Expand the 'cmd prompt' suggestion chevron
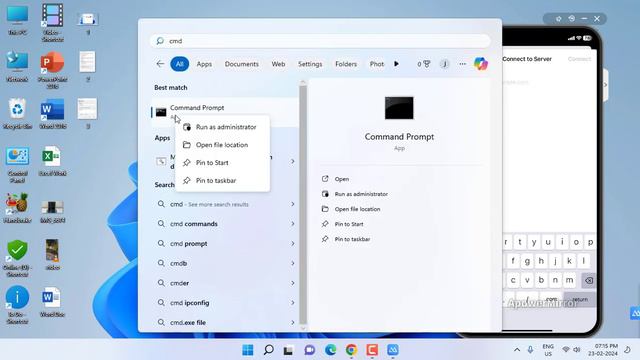Screen dimensions: 640x360 click(x=293, y=243)
